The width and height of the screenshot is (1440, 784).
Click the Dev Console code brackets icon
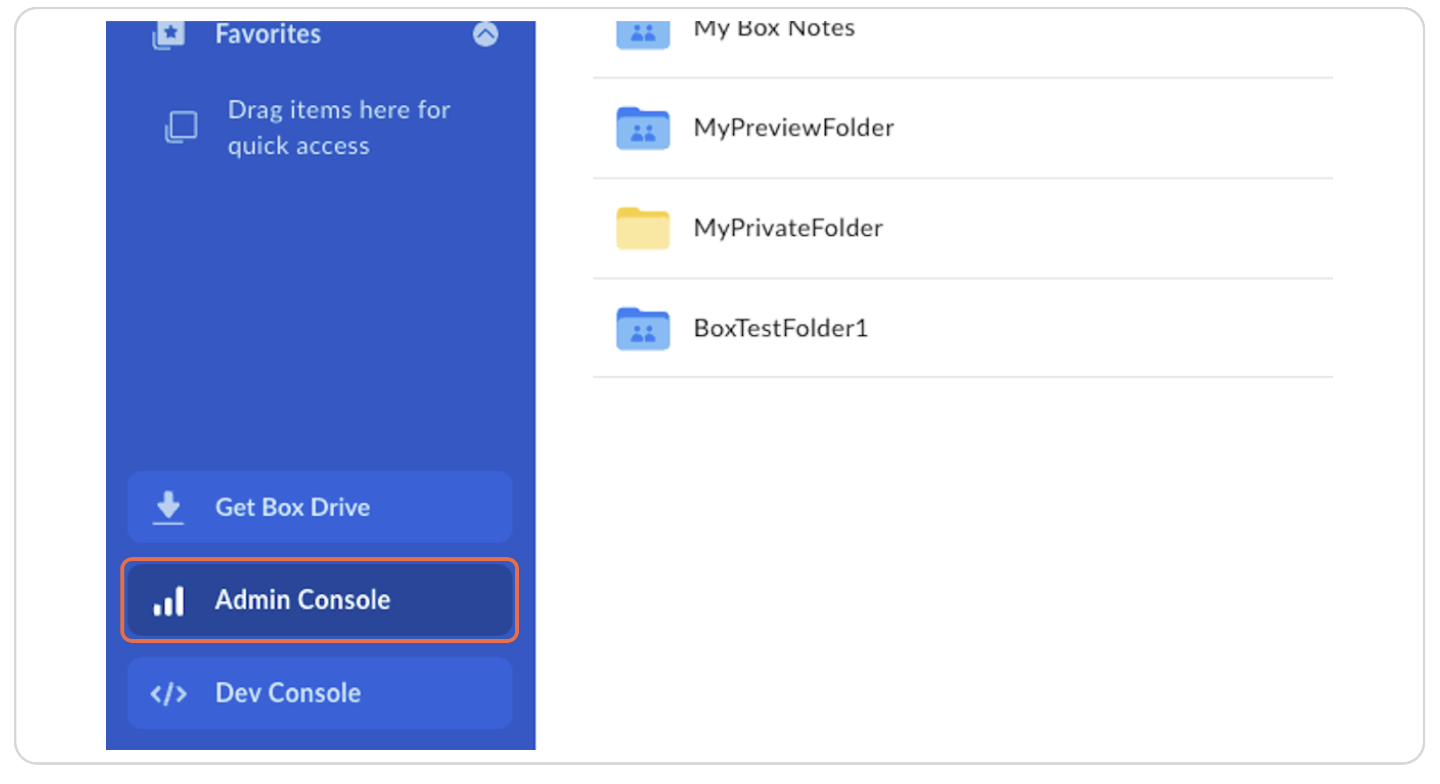click(168, 693)
